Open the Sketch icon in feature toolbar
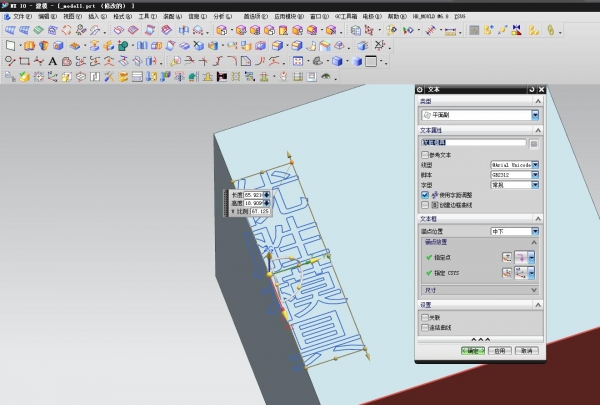This screenshot has width=600, height=405. (11, 46)
